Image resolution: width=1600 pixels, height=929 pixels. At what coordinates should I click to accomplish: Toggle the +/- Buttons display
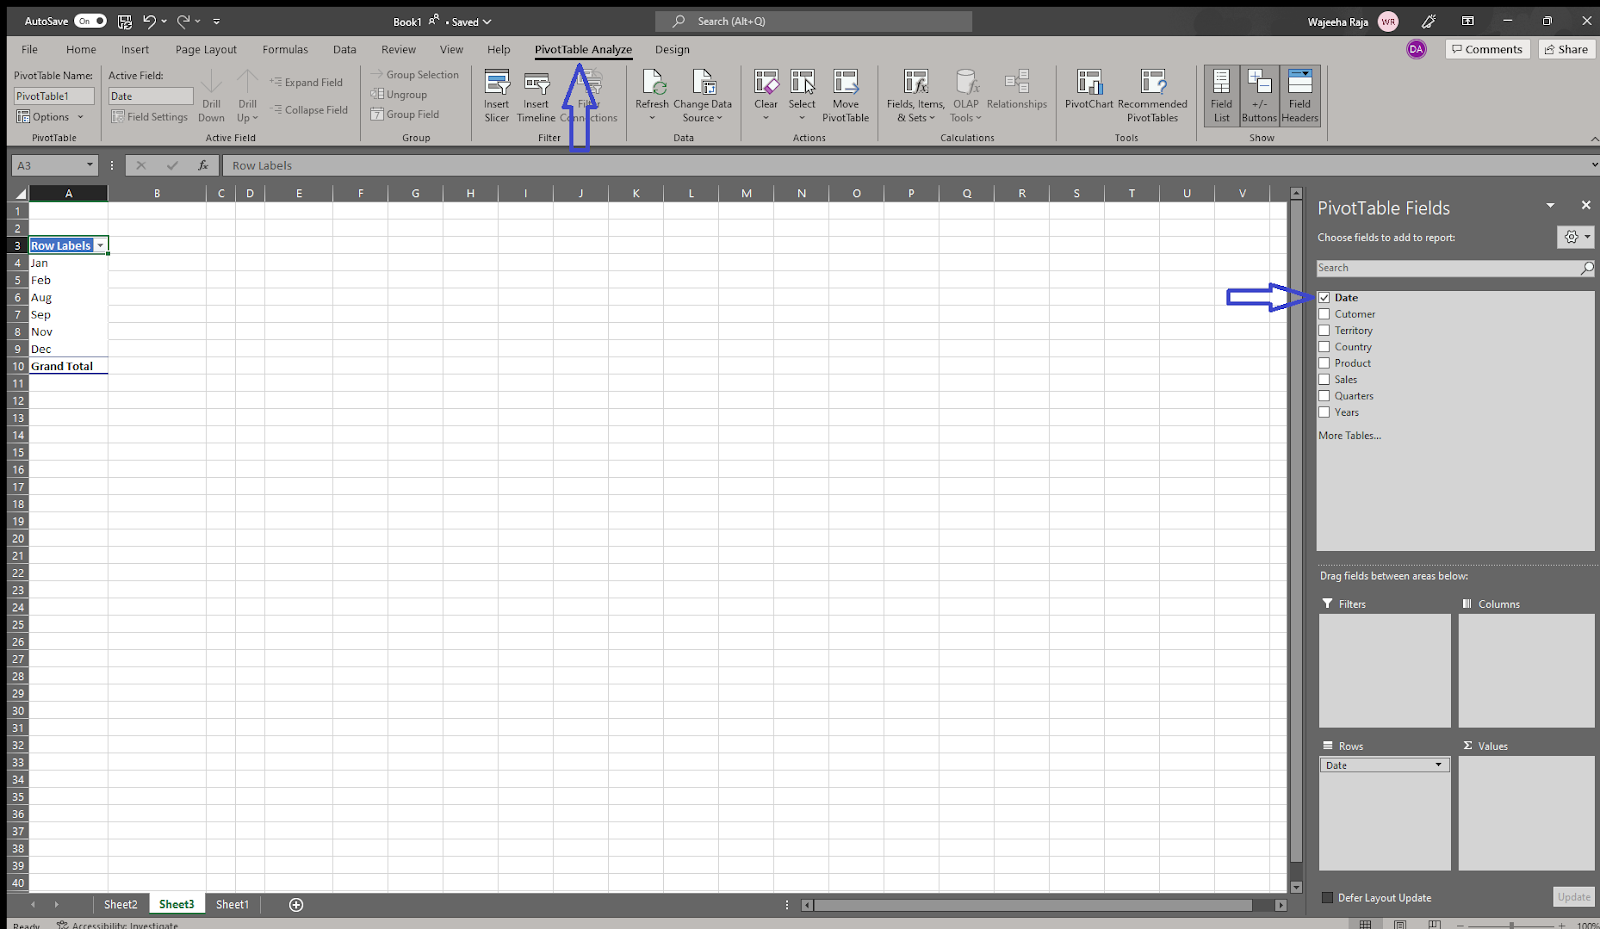click(1260, 96)
